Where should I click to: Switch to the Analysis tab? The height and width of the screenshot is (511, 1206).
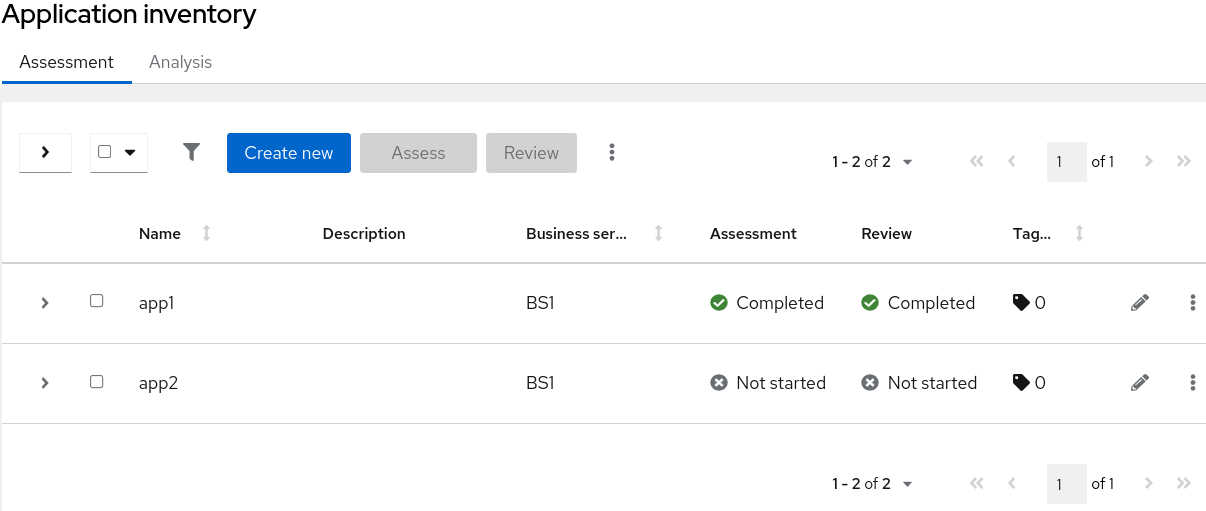point(180,62)
